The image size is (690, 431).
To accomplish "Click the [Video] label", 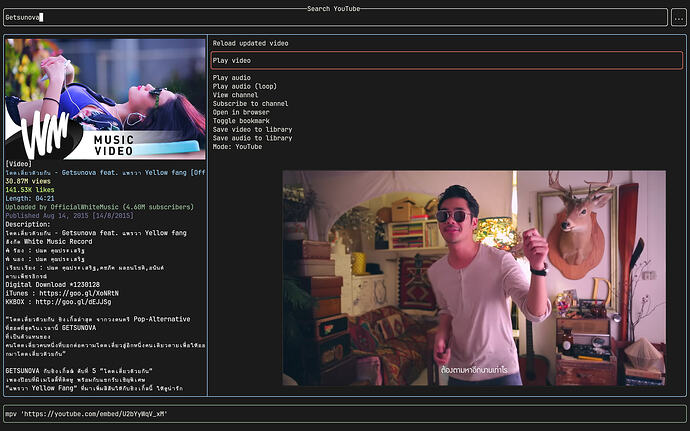I will coord(18,164).
